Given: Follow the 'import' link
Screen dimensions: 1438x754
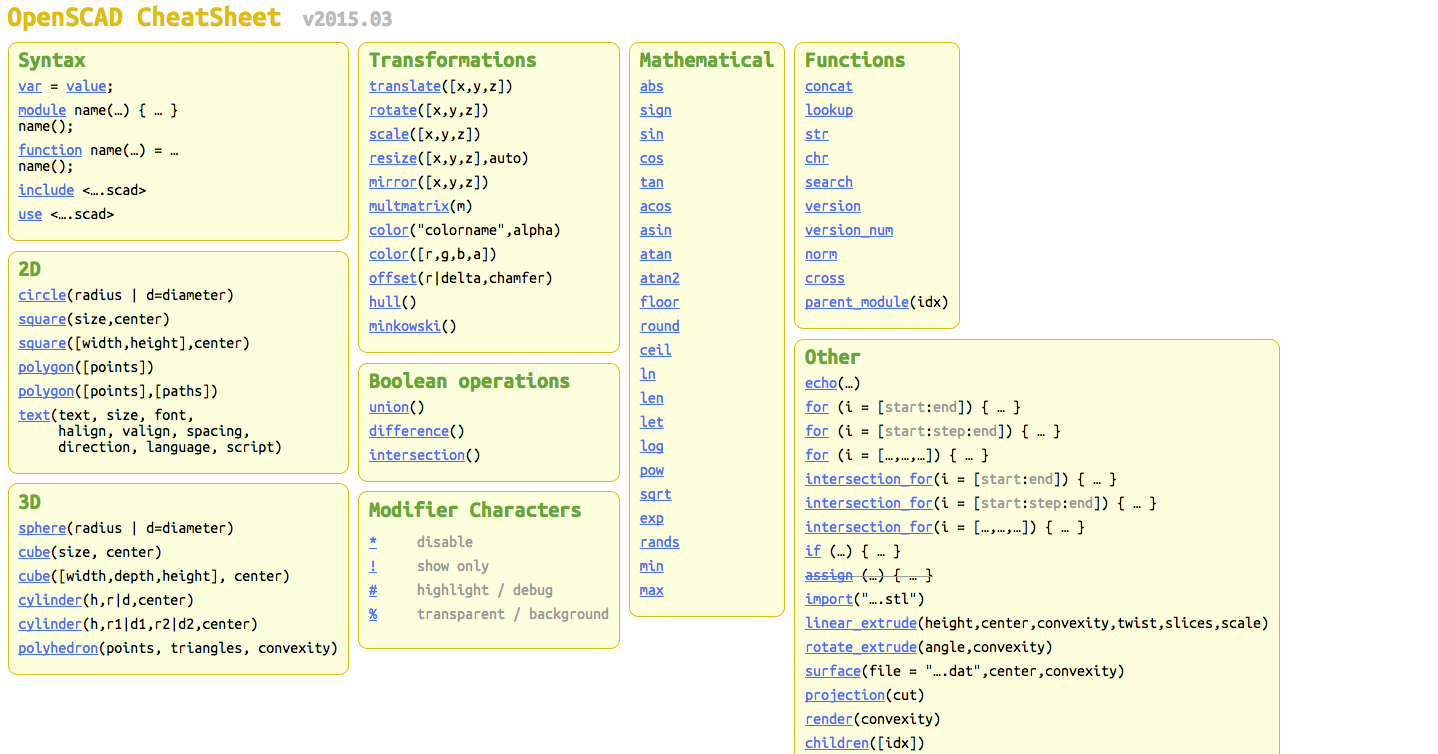Looking at the screenshot, I should (829, 599).
